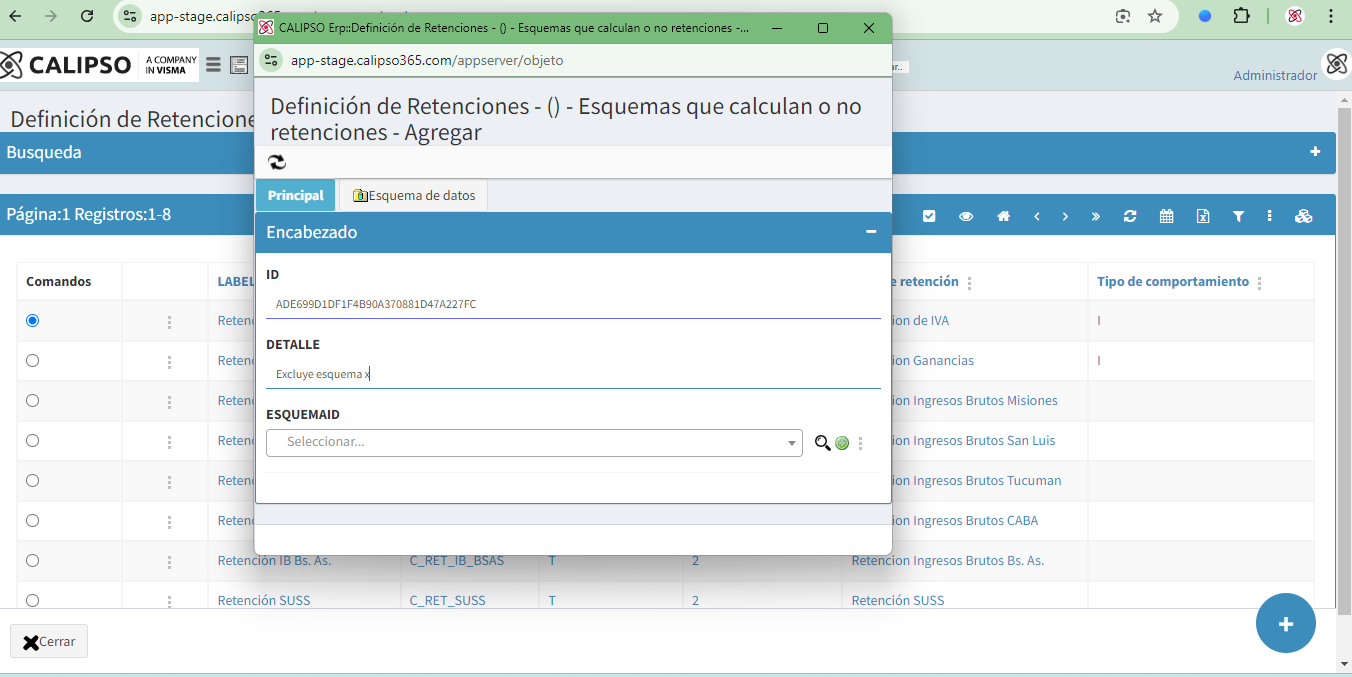Open Chrome three-dot menu
The height and width of the screenshot is (677, 1352).
click(1330, 16)
